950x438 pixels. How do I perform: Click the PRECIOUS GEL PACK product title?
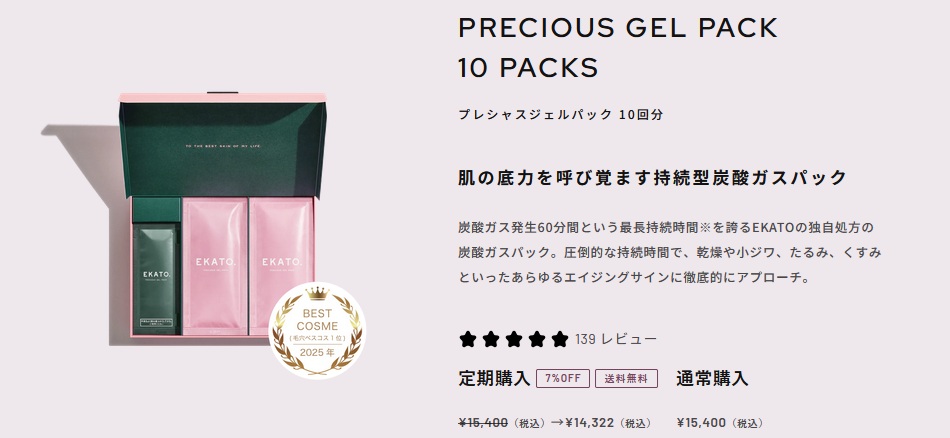pos(617,28)
